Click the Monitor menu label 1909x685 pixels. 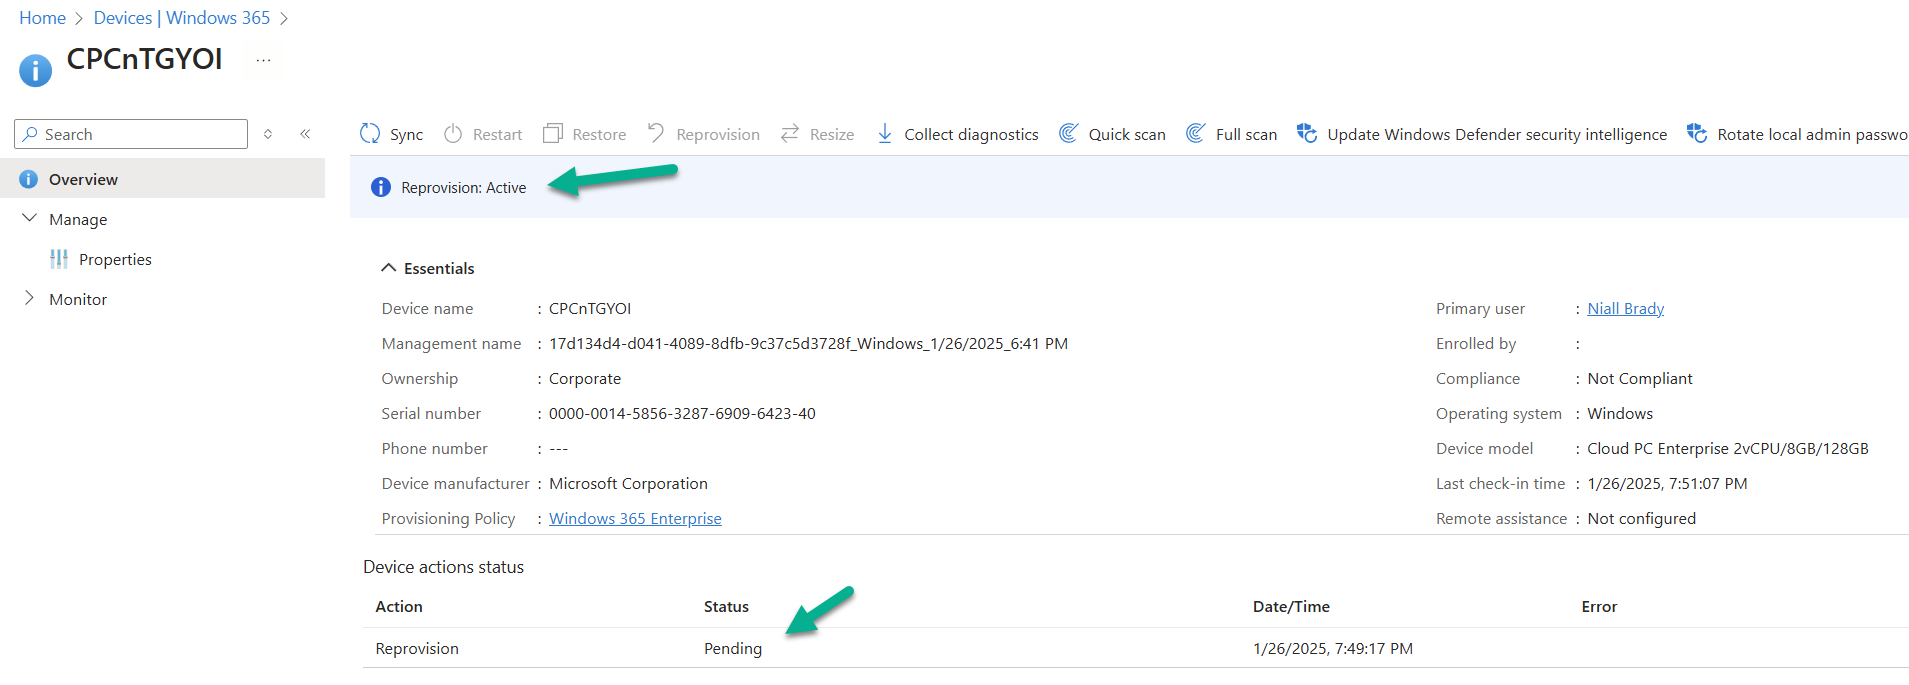[78, 299]
